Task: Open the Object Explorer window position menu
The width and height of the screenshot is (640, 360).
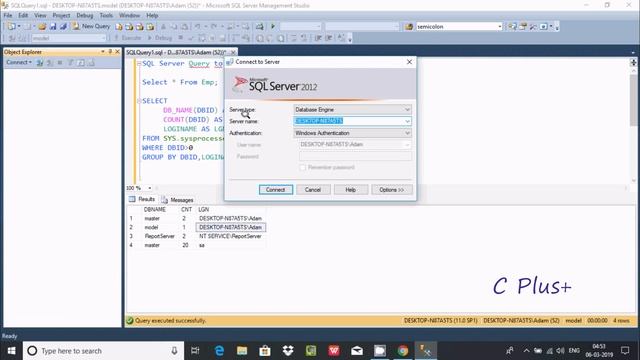Action: click(x=103, y=52)
